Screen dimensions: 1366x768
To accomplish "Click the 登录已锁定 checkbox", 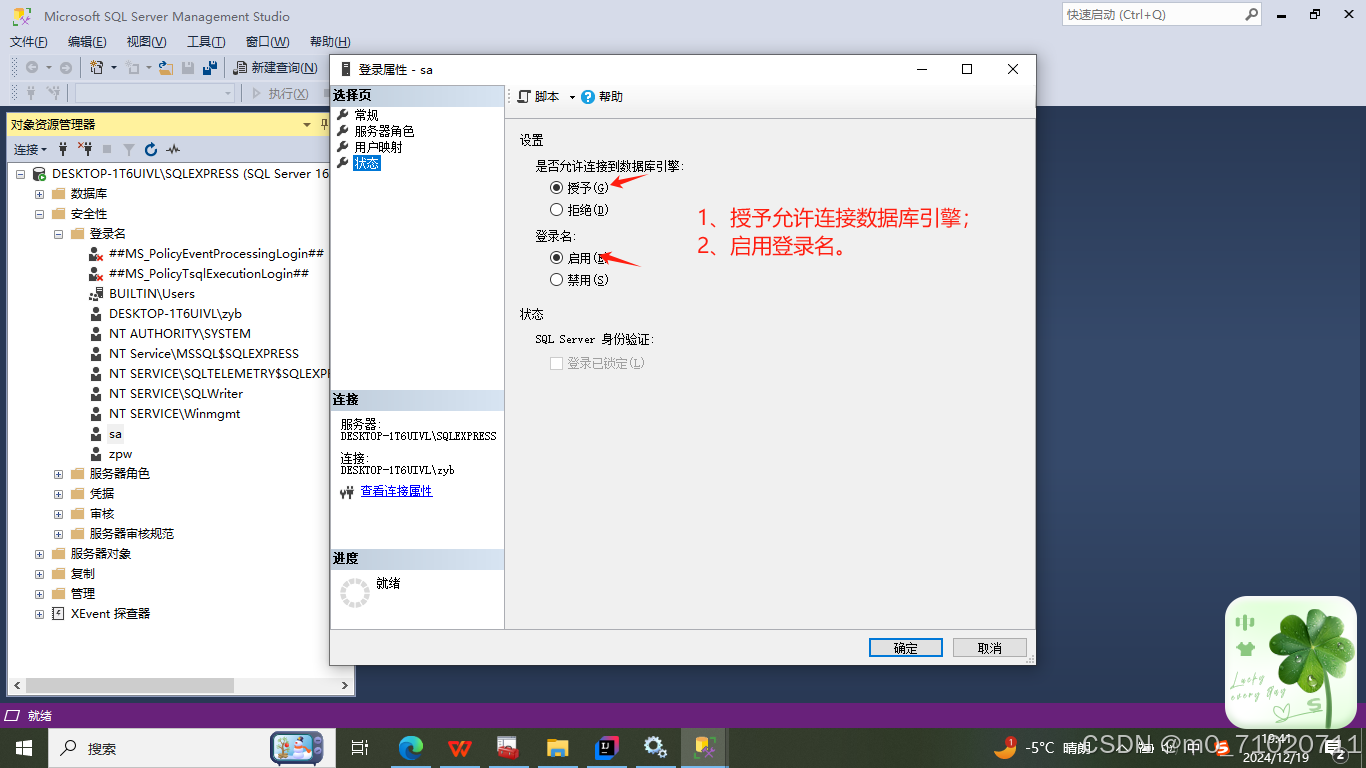I will point(557,363).
